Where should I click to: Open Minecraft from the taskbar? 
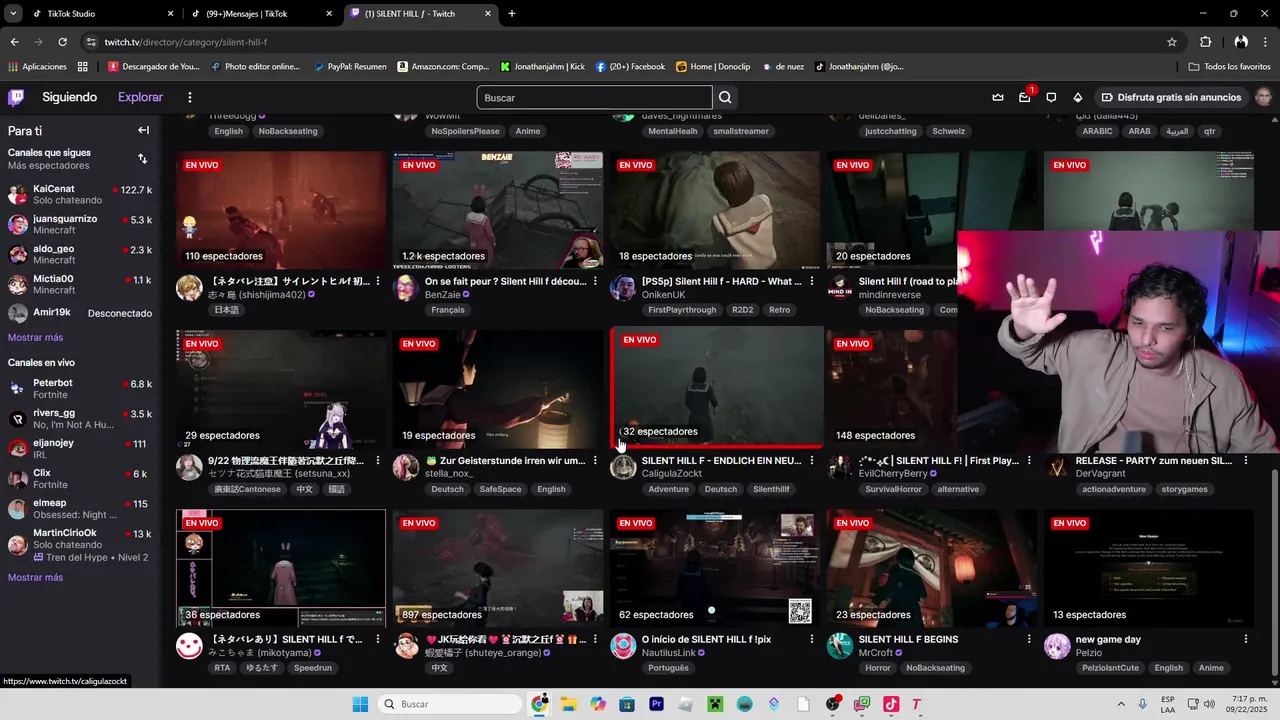point(715,704)
